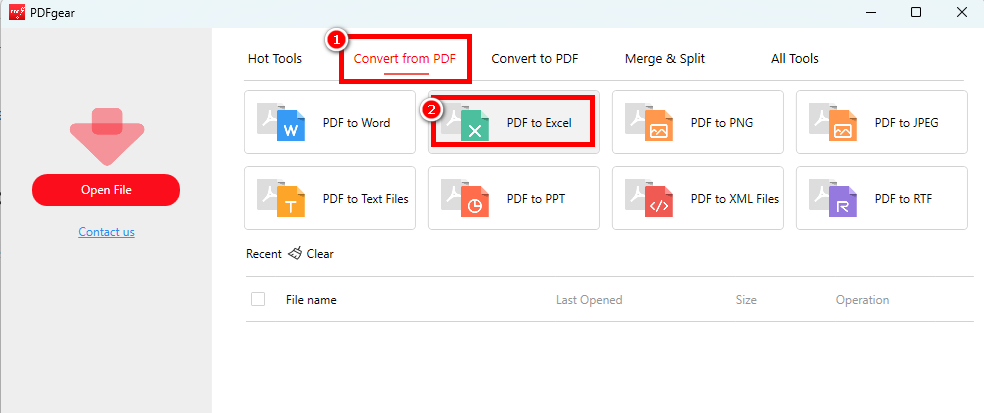Close the PDFgear window
Image resolution: width=984 pixels, height=413 pixels.
coord(961,12)
